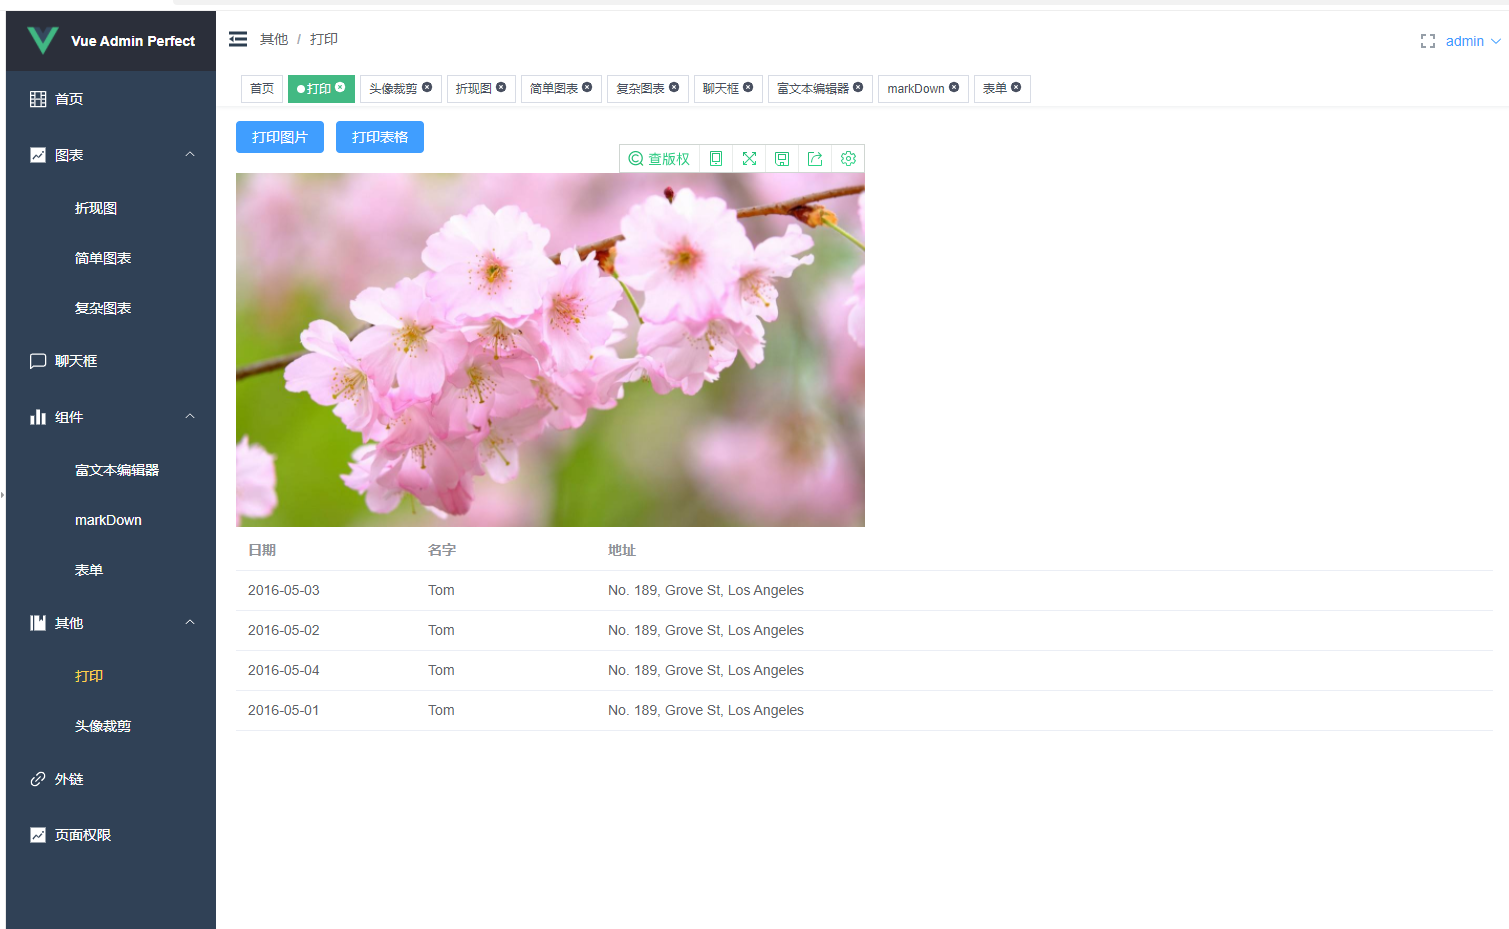Click the Tom cell in 2016-05-01 row
Screen dimensions: 1509x929
coord(441,710)
